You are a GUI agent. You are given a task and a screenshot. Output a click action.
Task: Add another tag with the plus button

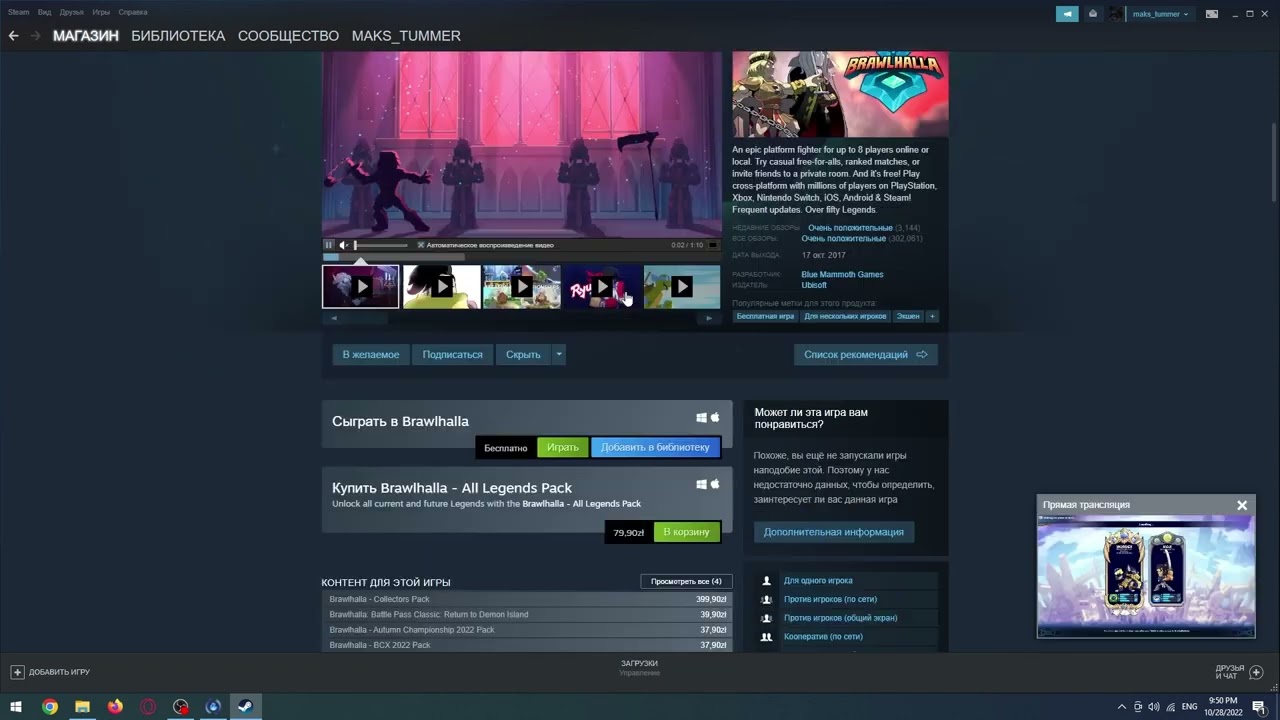click(932, 316)
